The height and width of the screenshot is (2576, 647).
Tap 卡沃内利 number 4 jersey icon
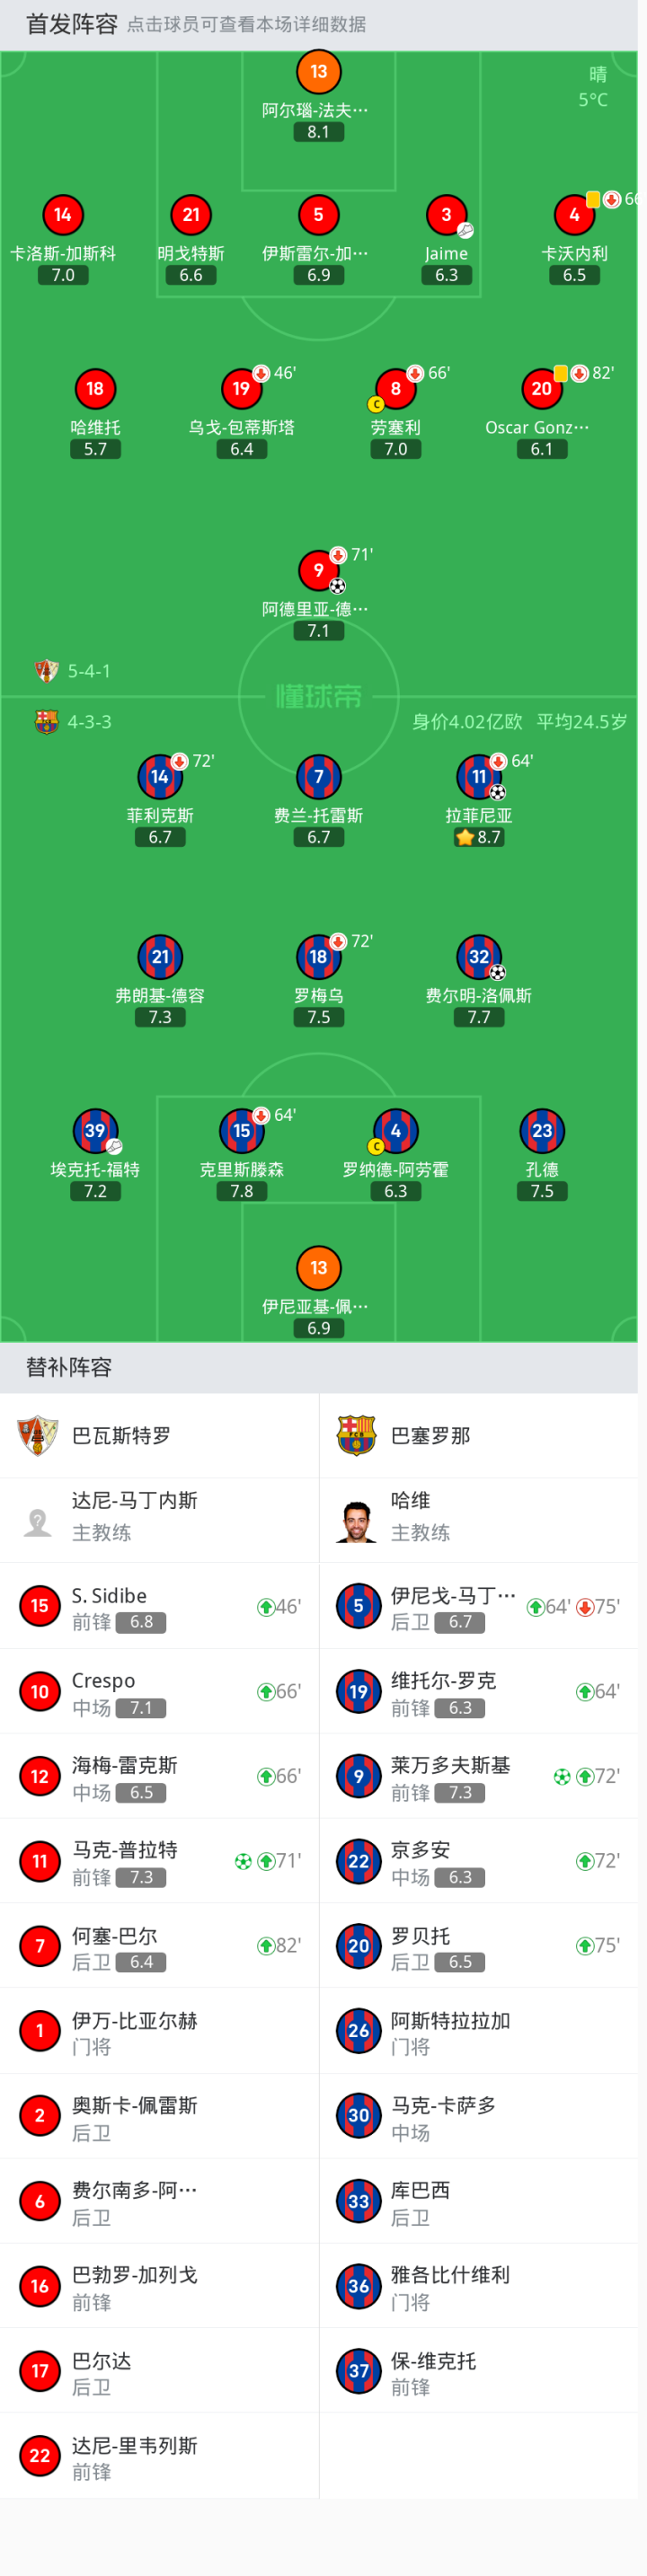click(574, 215)
